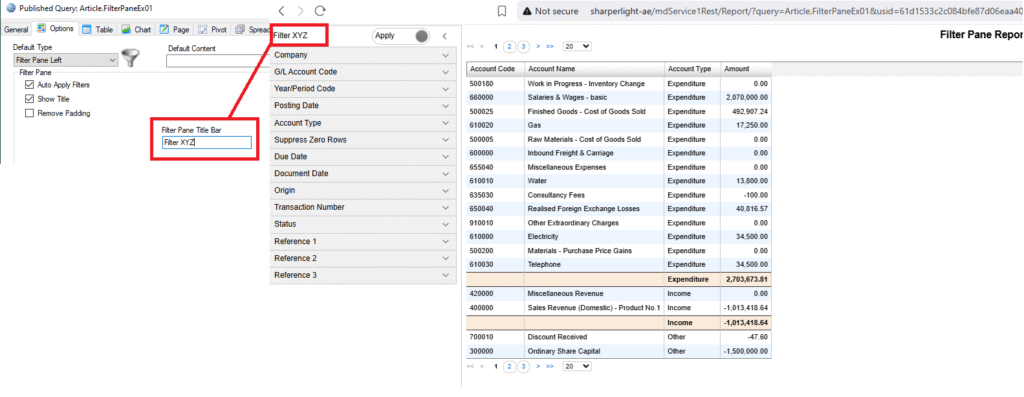This screenshot has height=397, width=1024.
Task: Expand the Document Date filter
Action: tap(363, 174)
